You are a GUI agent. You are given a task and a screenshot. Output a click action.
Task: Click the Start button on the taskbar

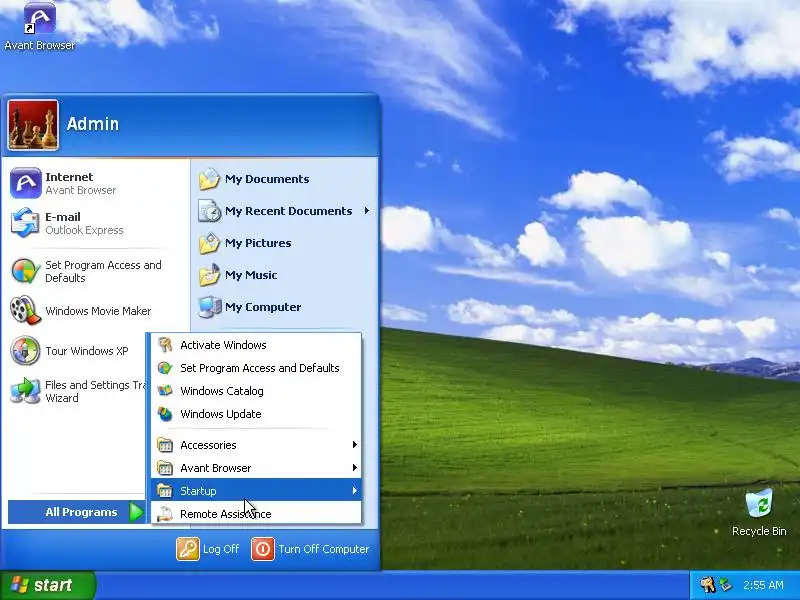coord(48,585)
